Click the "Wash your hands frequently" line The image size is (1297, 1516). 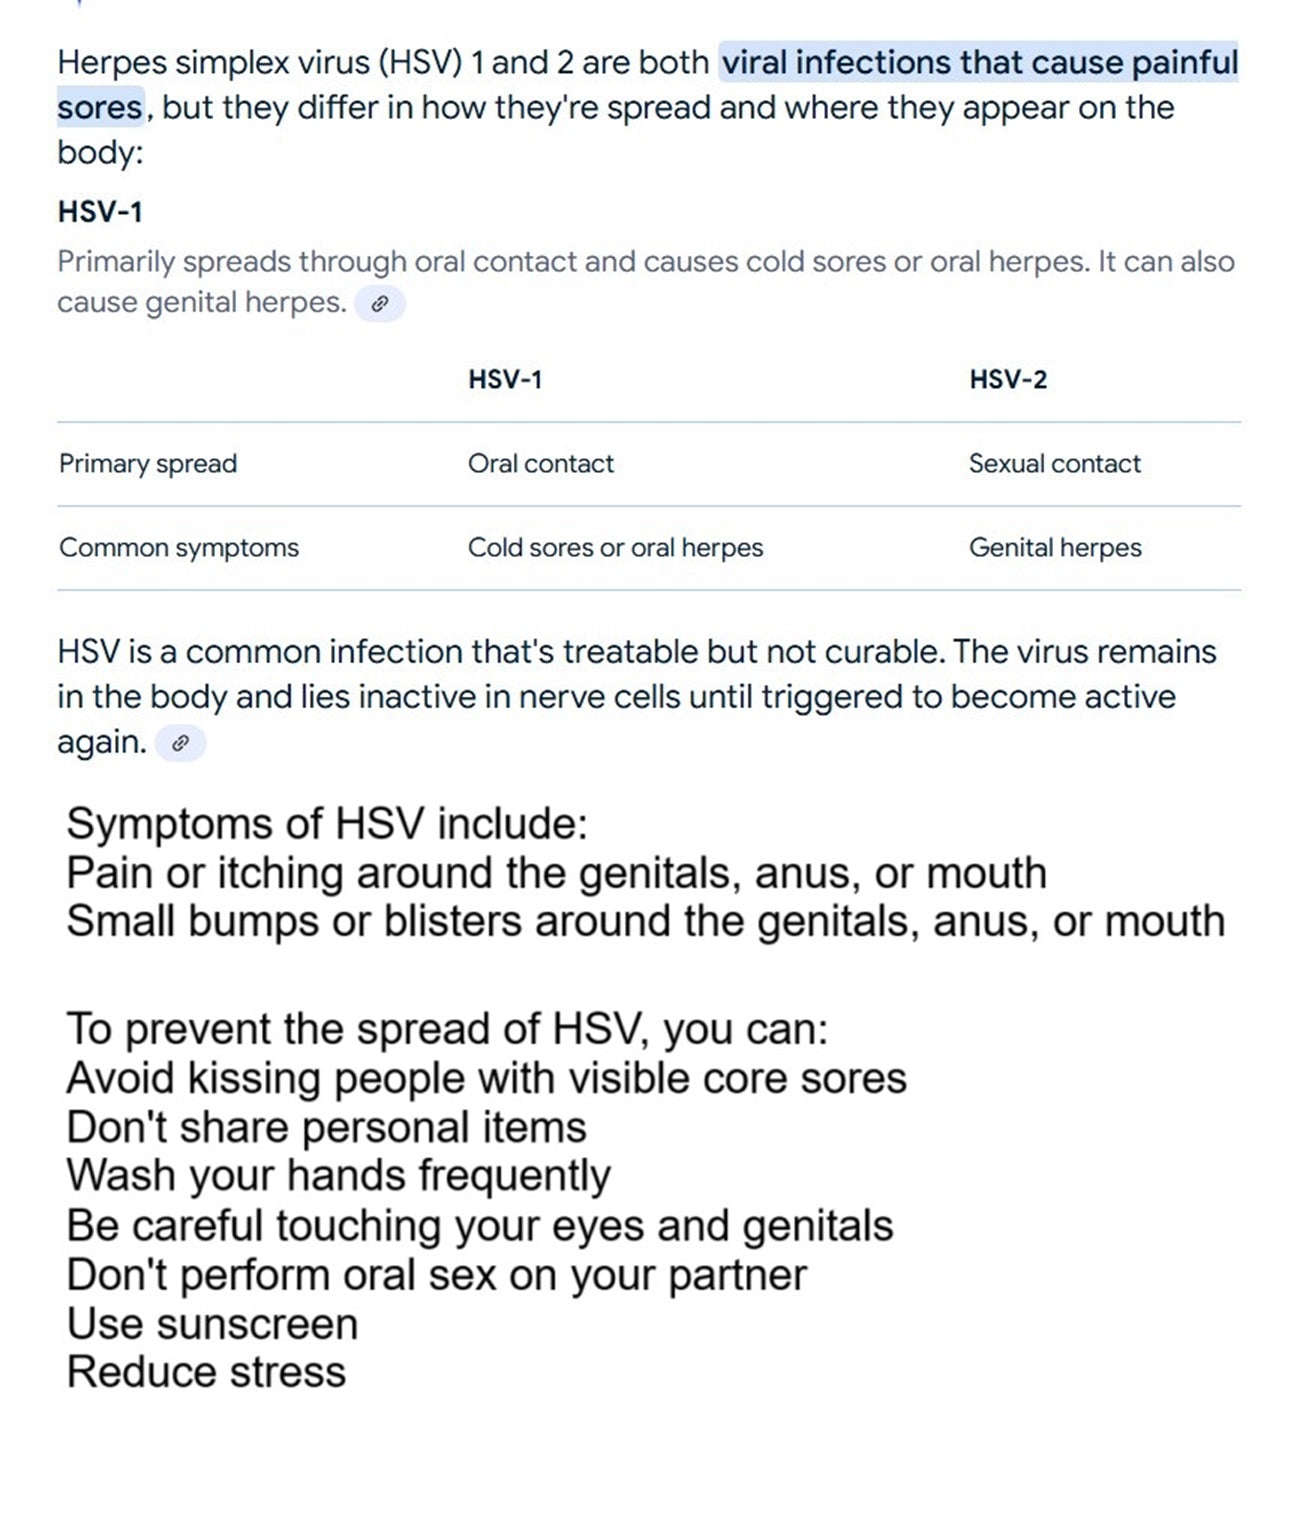[338, 1176]
